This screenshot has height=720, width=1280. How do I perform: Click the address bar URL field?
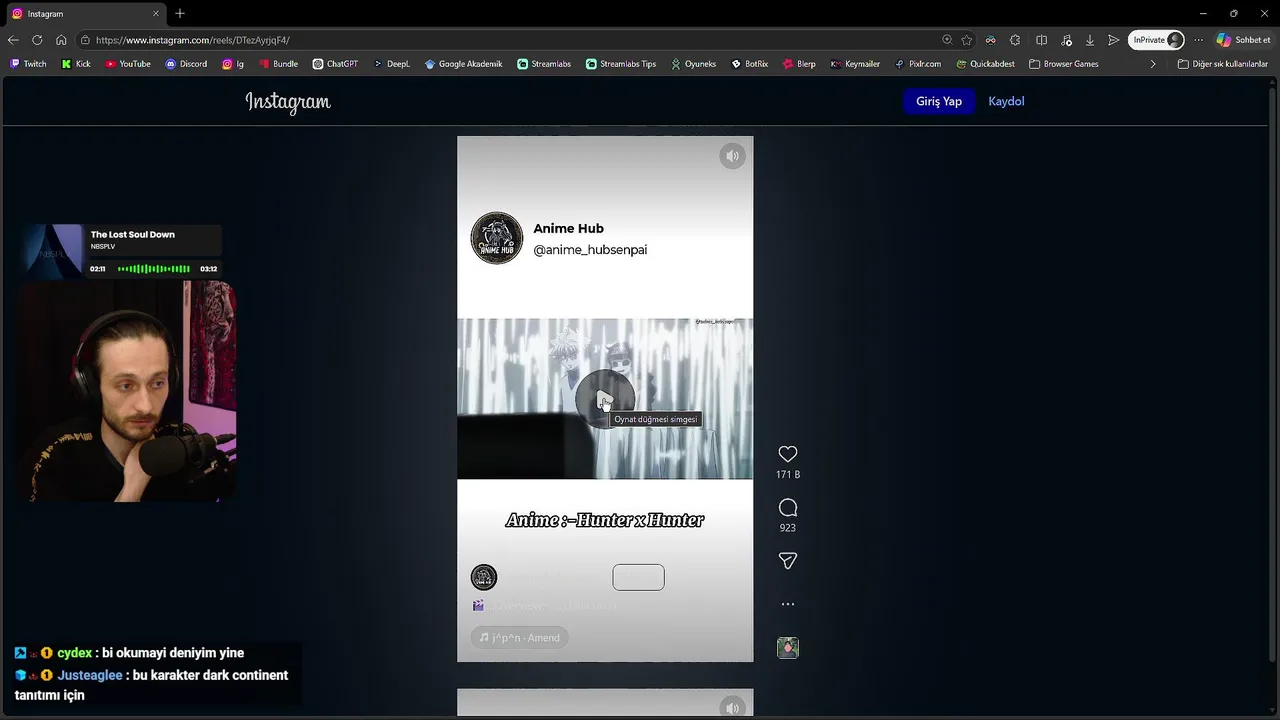click(x=510, y=40)
